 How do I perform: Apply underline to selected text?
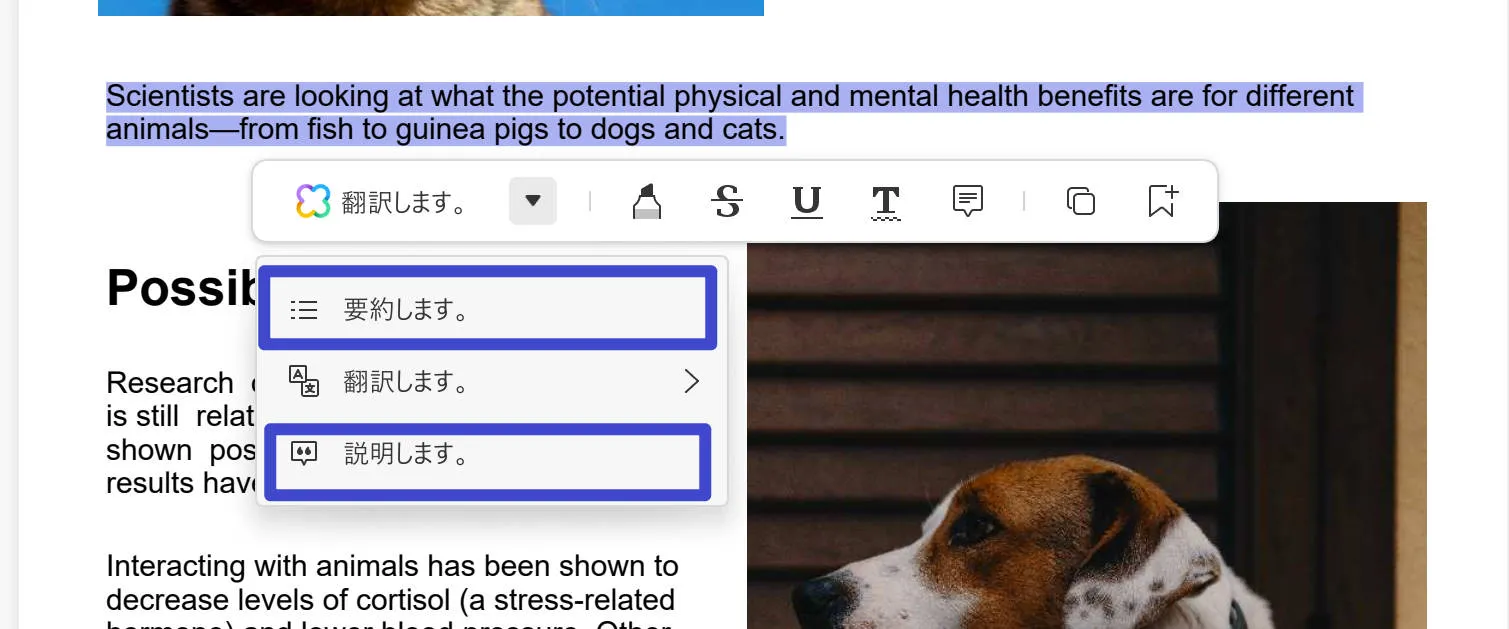[x=807, y=201]
